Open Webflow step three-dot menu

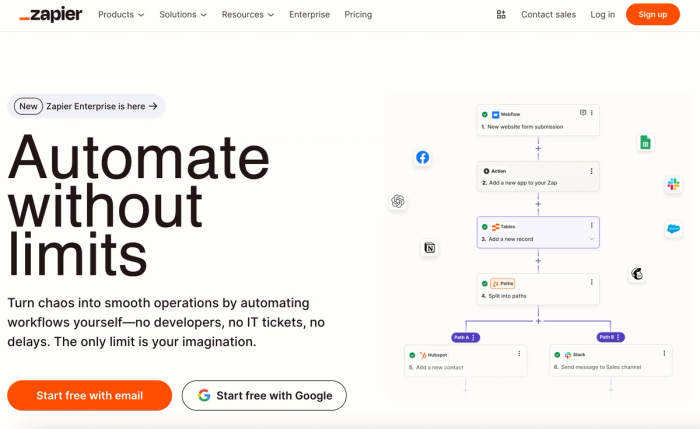(x=592, y=113)
